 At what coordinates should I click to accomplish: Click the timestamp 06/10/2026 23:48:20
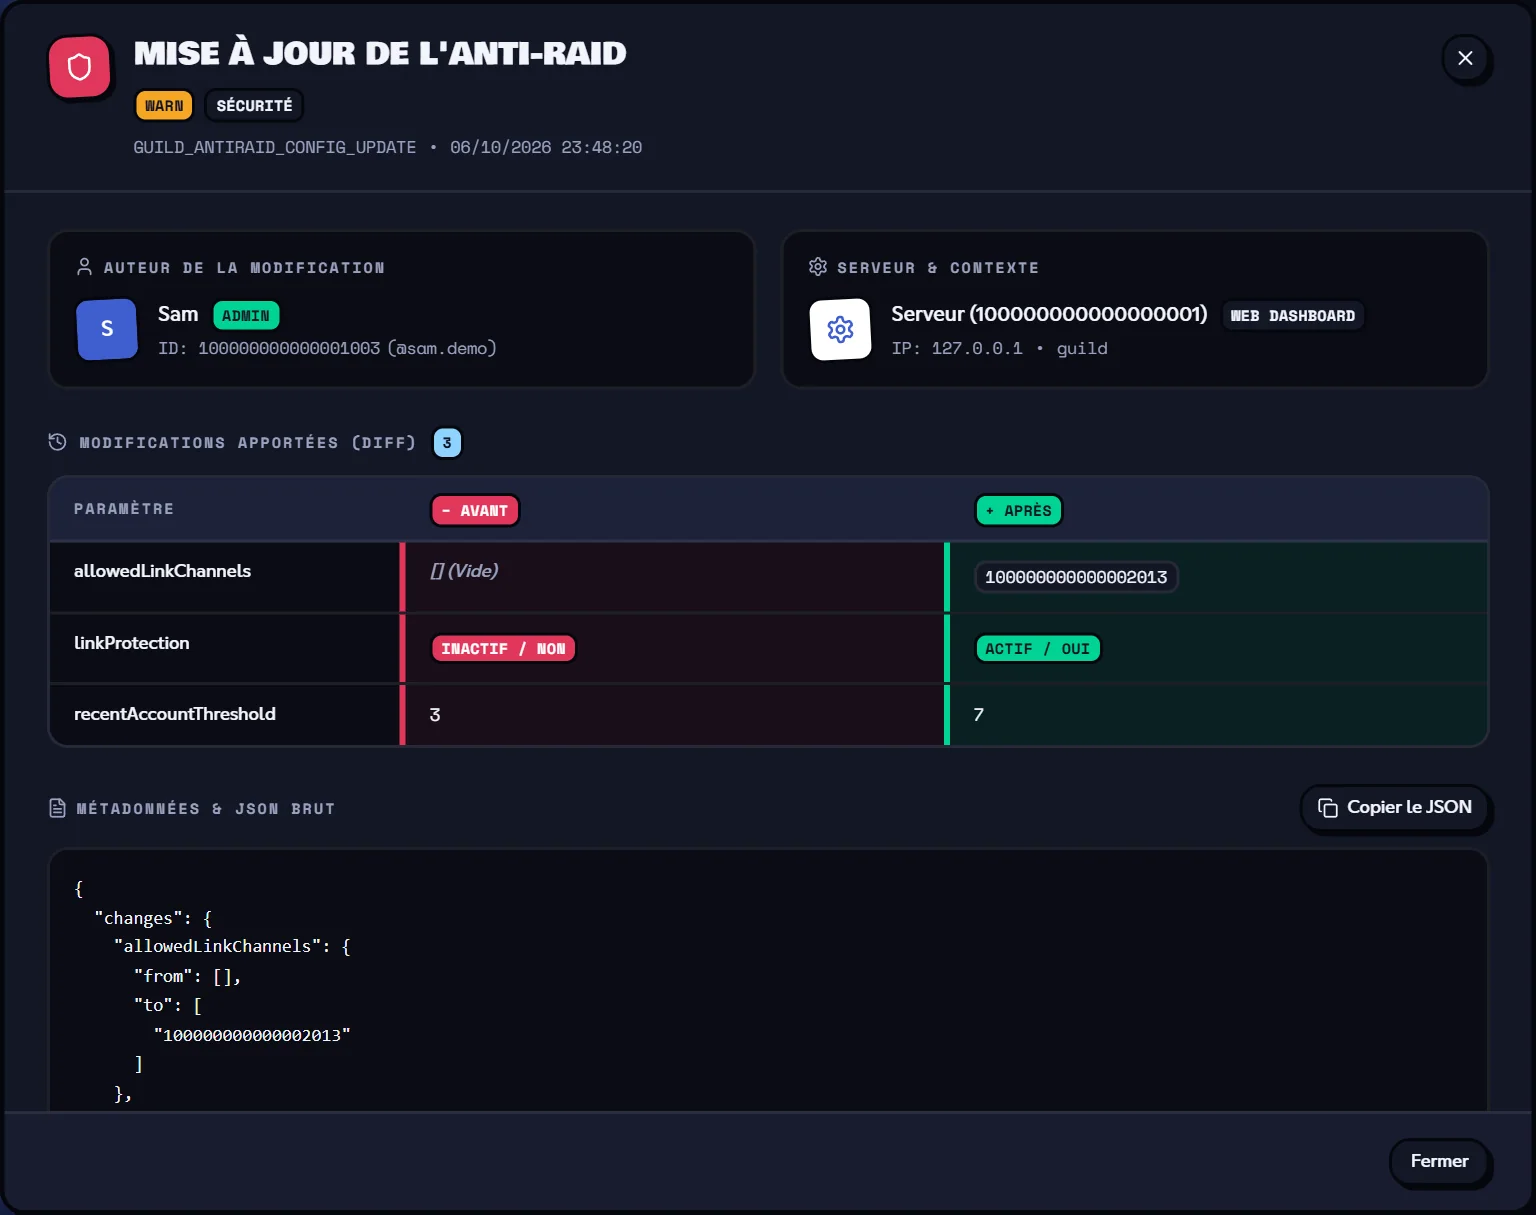pos(546,148)
